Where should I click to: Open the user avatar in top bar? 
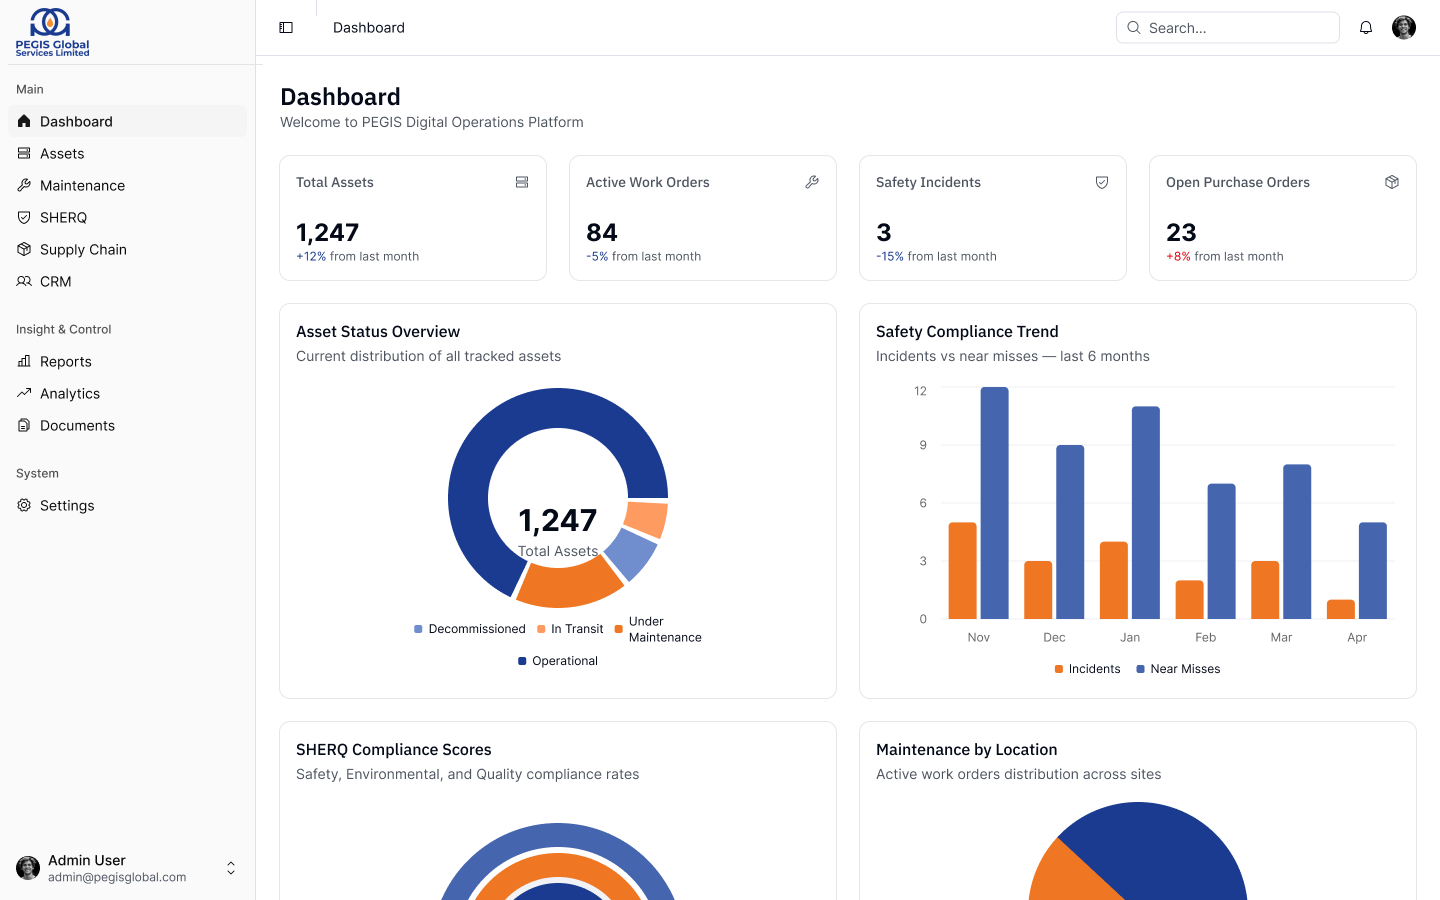(x=1404, y=28)
